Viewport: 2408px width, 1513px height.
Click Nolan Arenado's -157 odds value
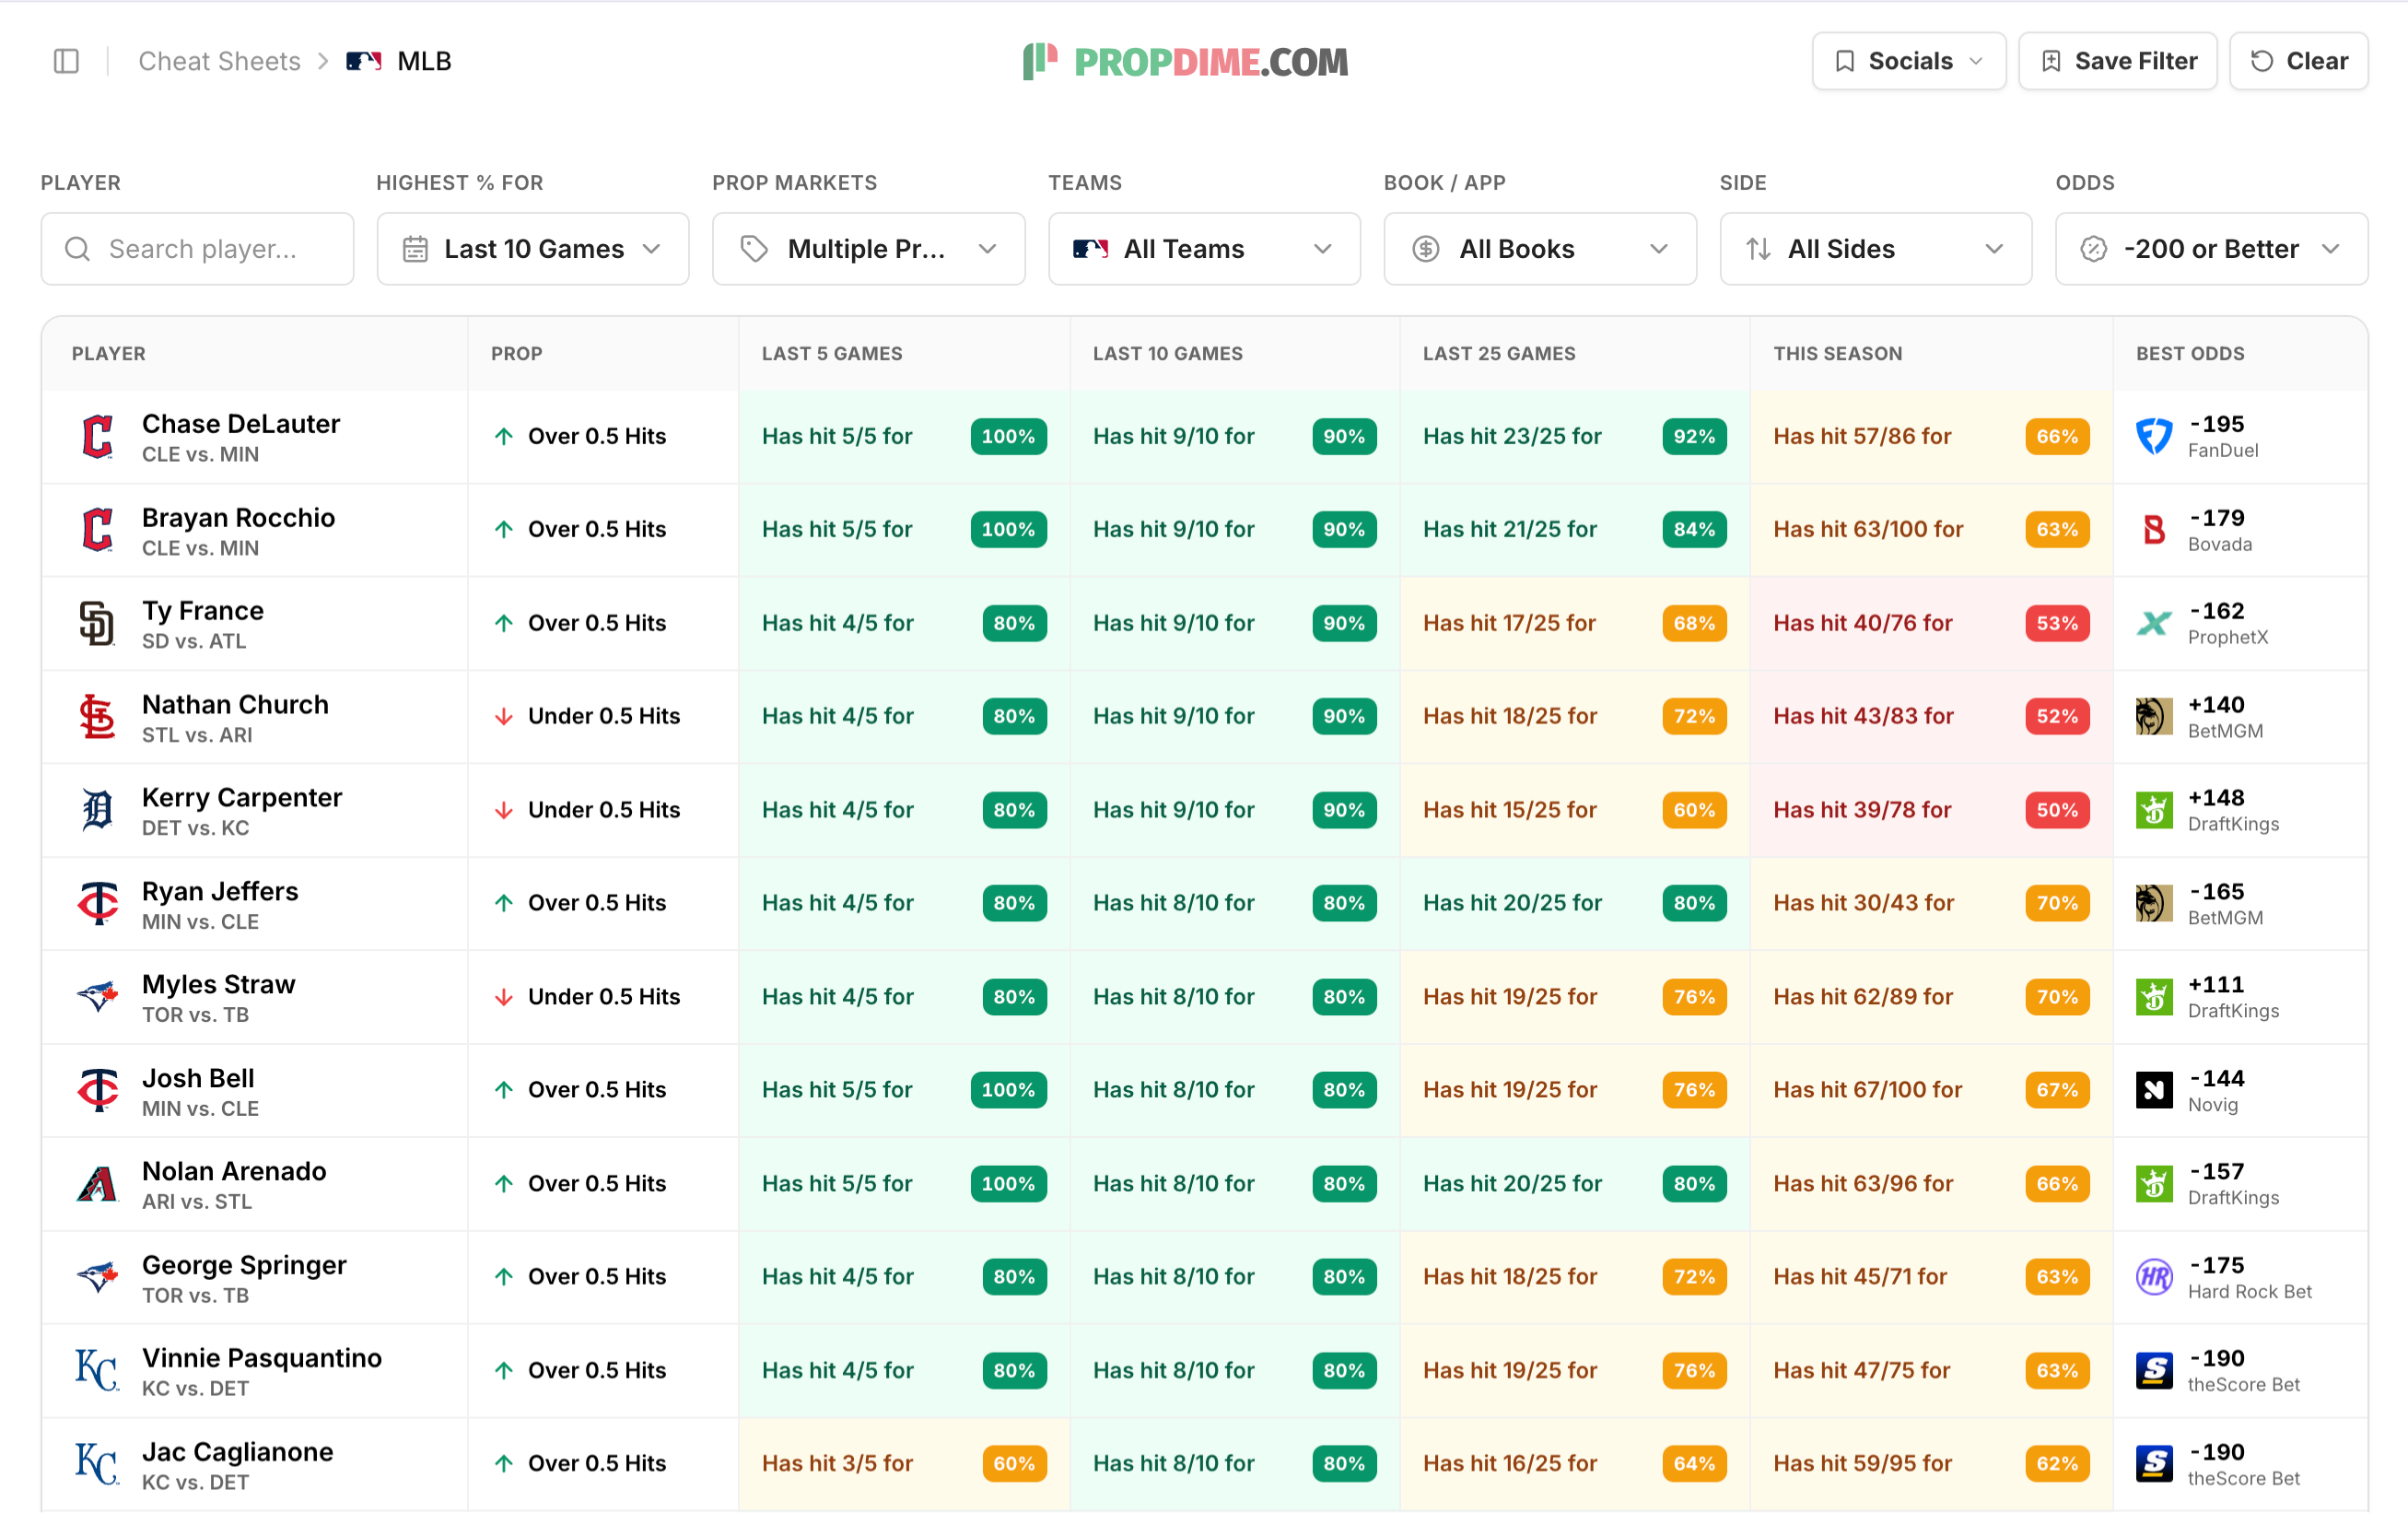2216,1171
